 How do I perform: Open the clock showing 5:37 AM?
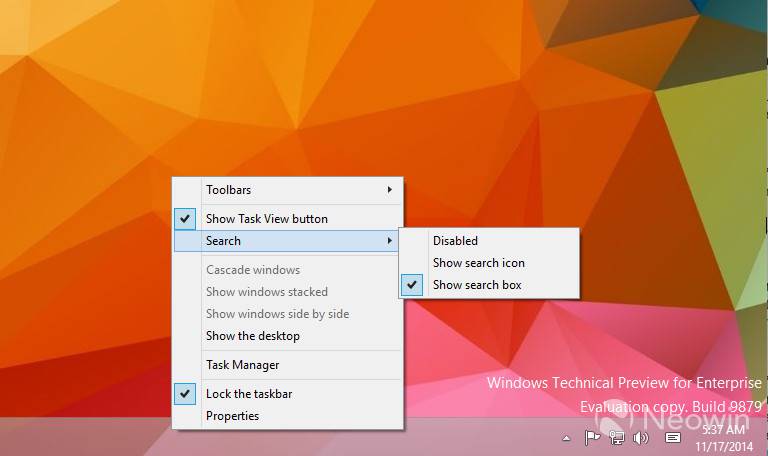[723, 430]
